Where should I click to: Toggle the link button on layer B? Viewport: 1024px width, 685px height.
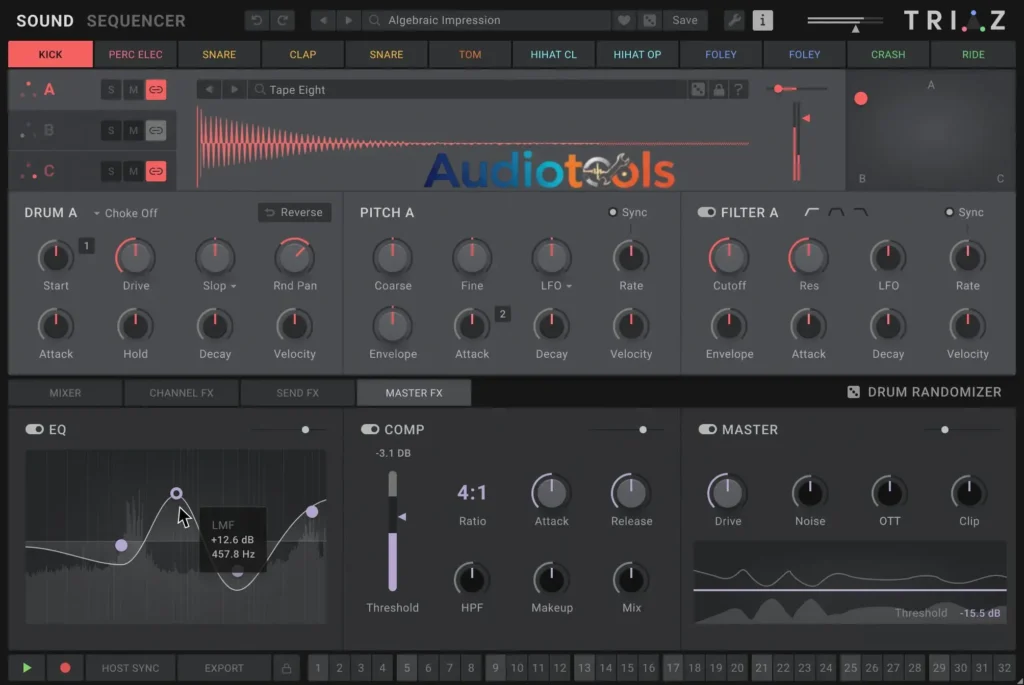[x=155, y=131]
